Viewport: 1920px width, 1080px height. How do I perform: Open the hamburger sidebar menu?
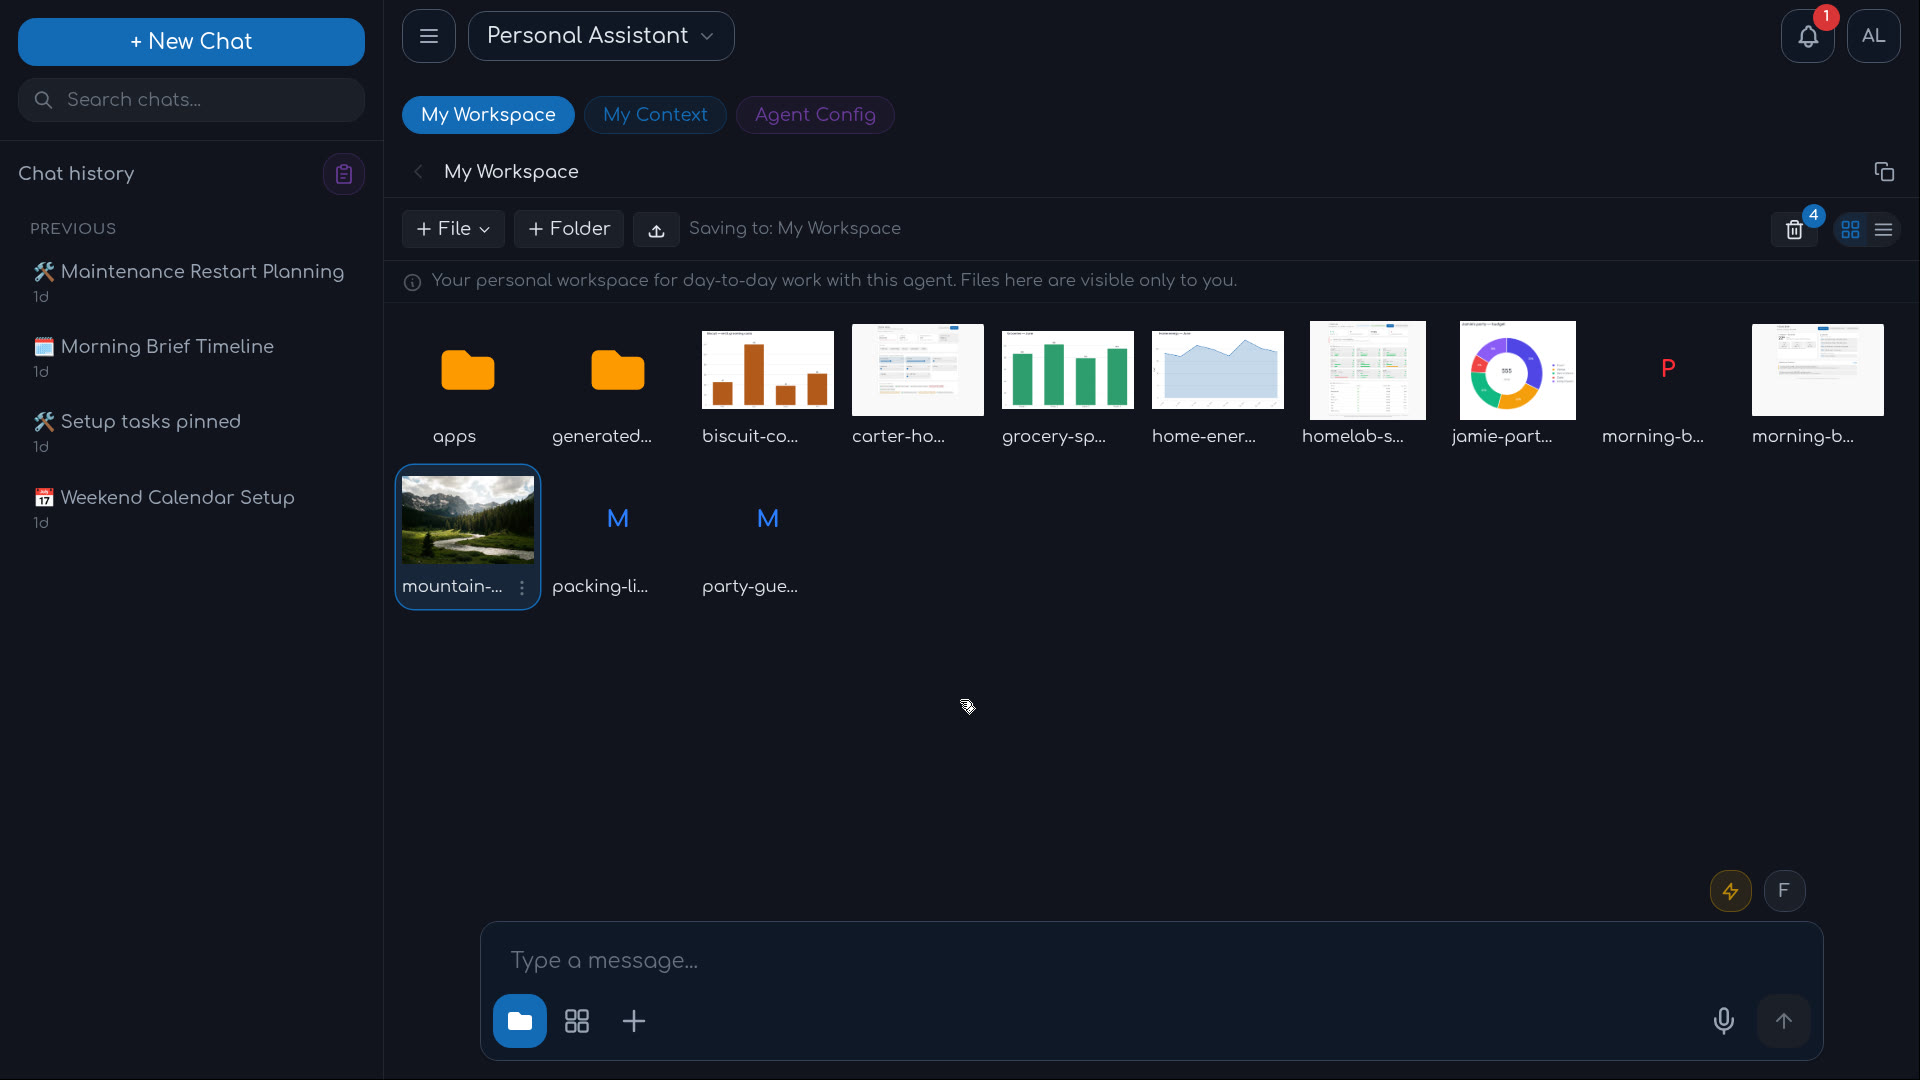tap(429, 36)
